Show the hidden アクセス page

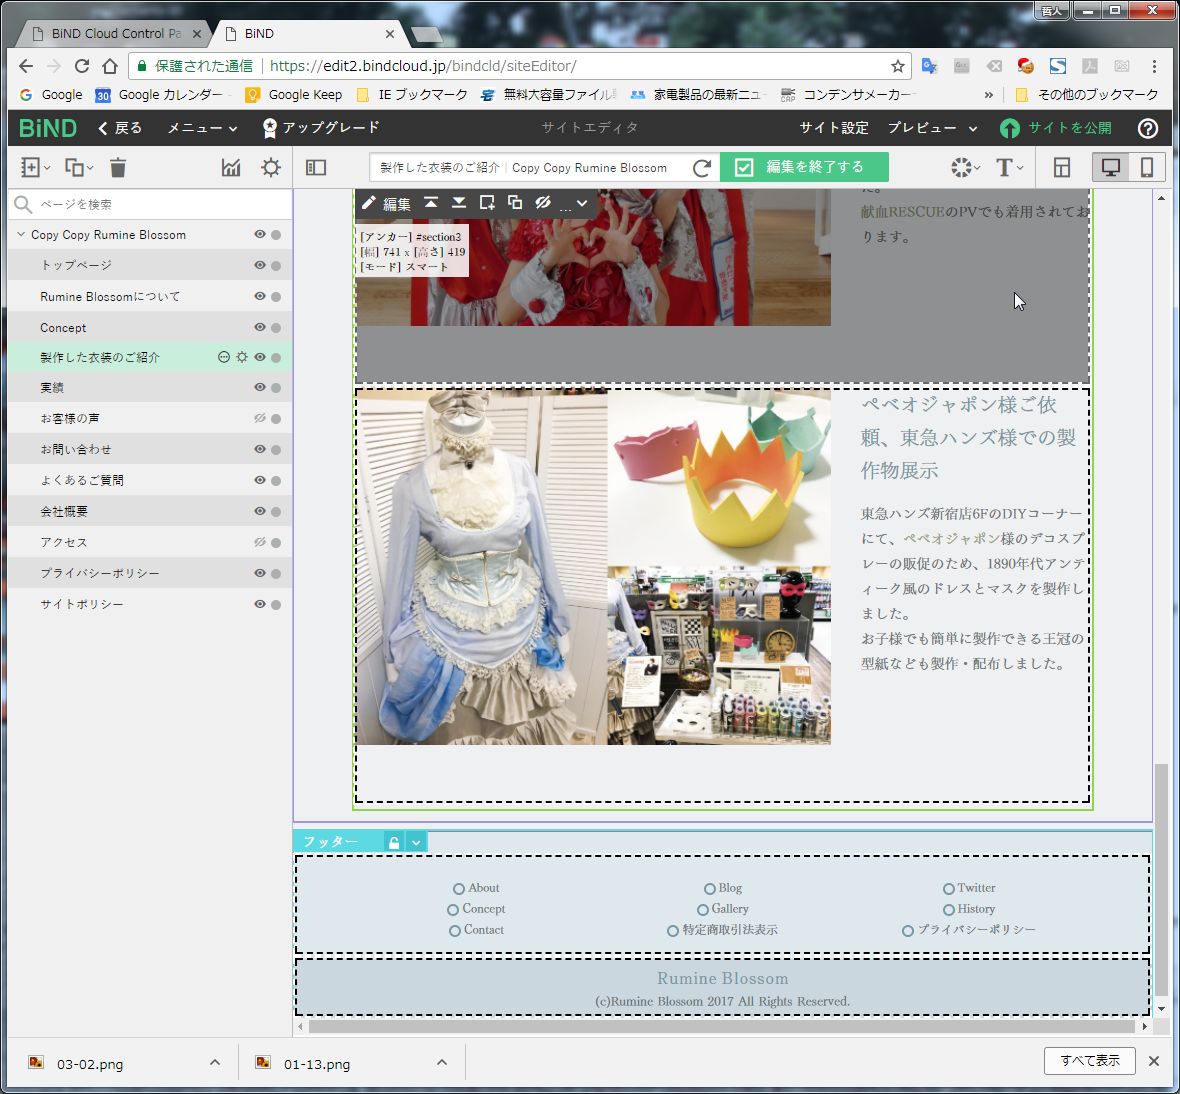(260, 542)
